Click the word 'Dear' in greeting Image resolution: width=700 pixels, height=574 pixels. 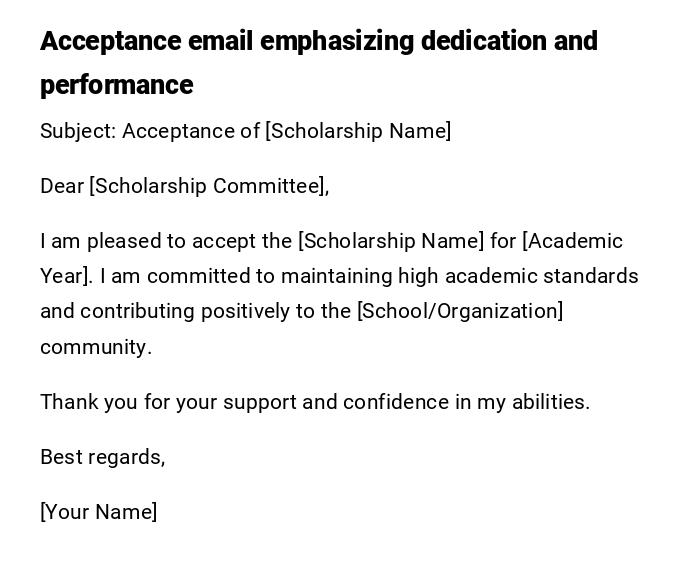pyautogui.click(x=62, y=186)
